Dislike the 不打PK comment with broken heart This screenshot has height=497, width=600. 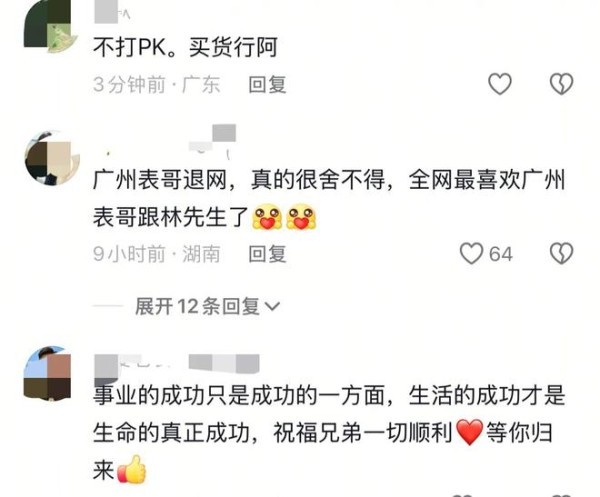point(561,84)
